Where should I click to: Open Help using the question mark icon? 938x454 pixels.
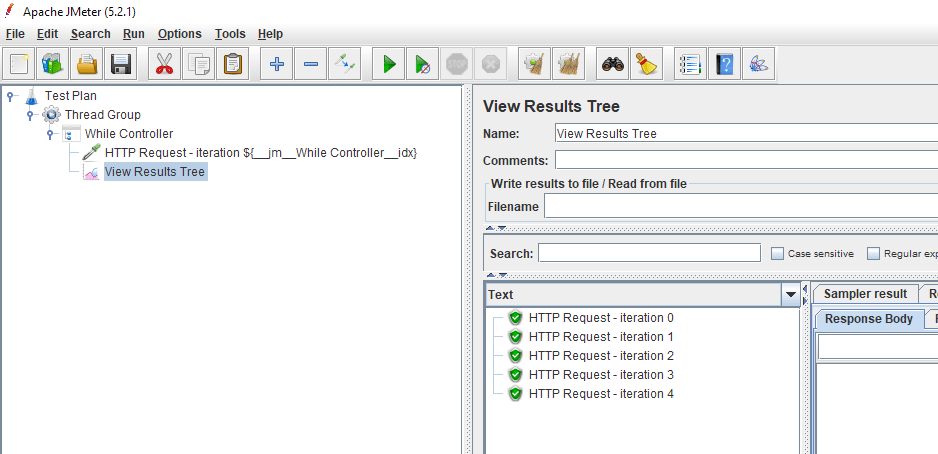click(724, 63)
